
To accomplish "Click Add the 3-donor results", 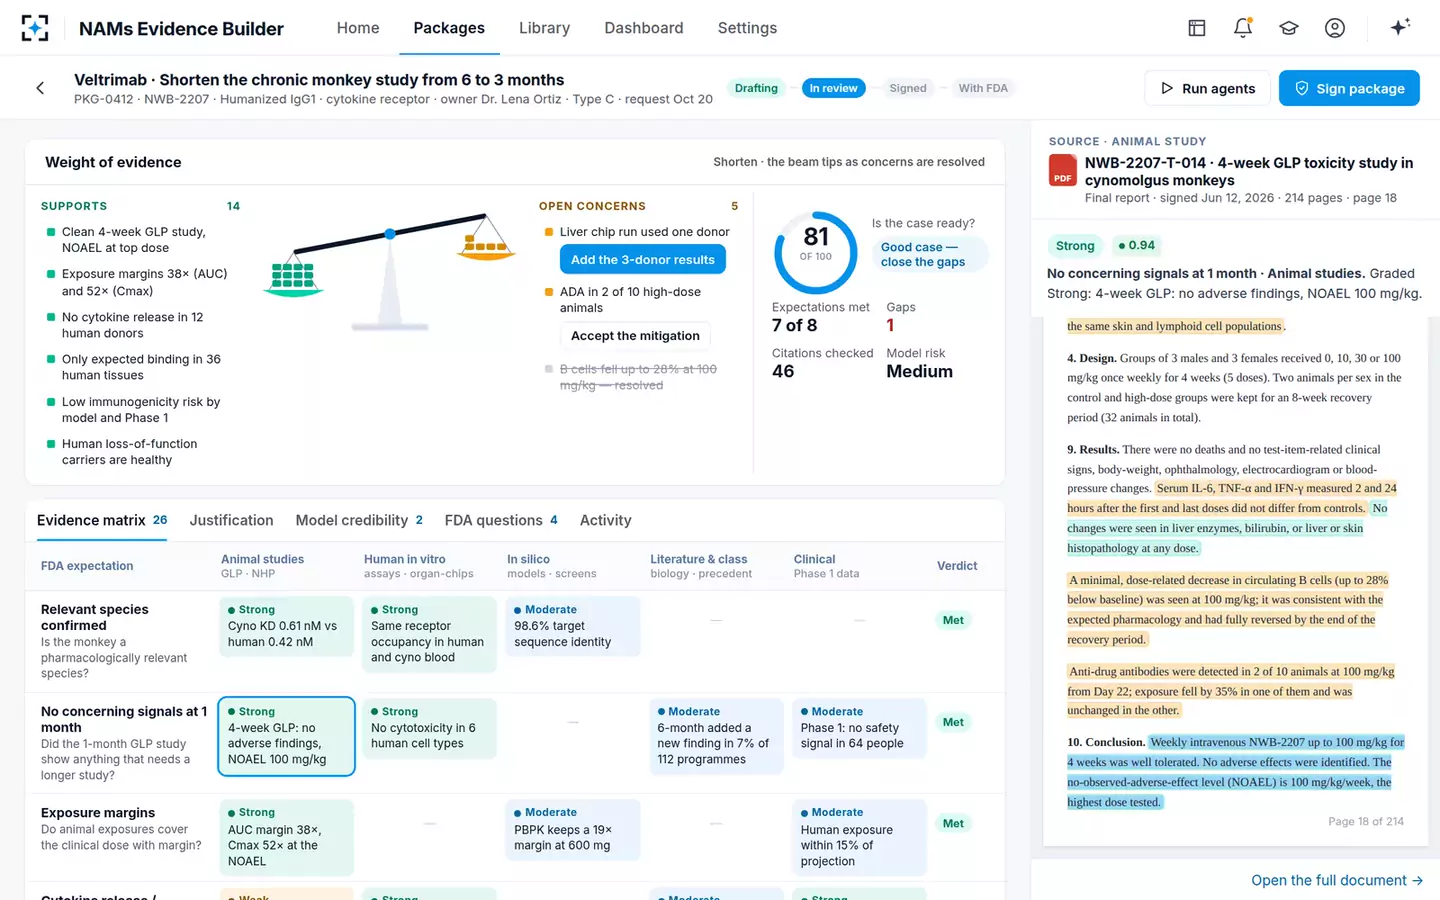I will [643, 259].
